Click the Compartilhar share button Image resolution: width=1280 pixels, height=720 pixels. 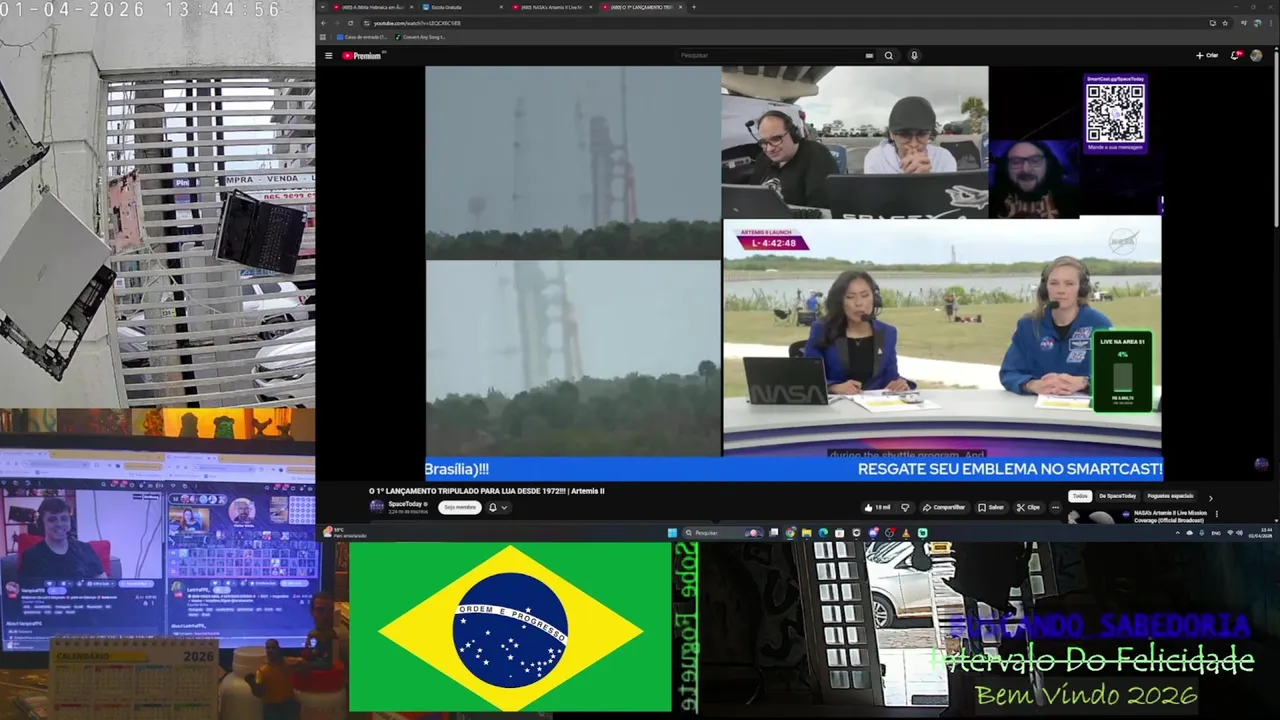point(944,507)
